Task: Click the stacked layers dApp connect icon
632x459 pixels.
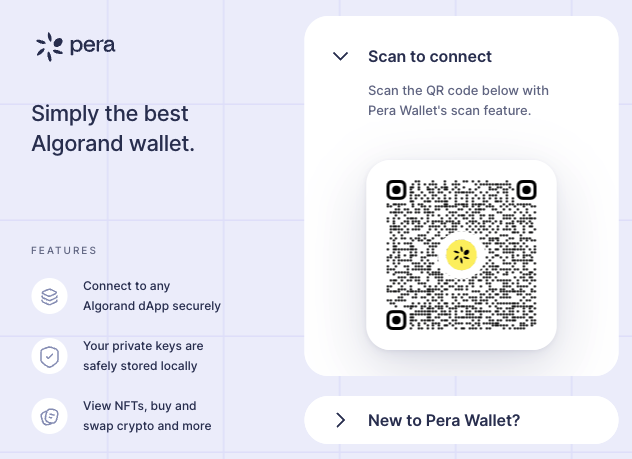Action: 49,296
